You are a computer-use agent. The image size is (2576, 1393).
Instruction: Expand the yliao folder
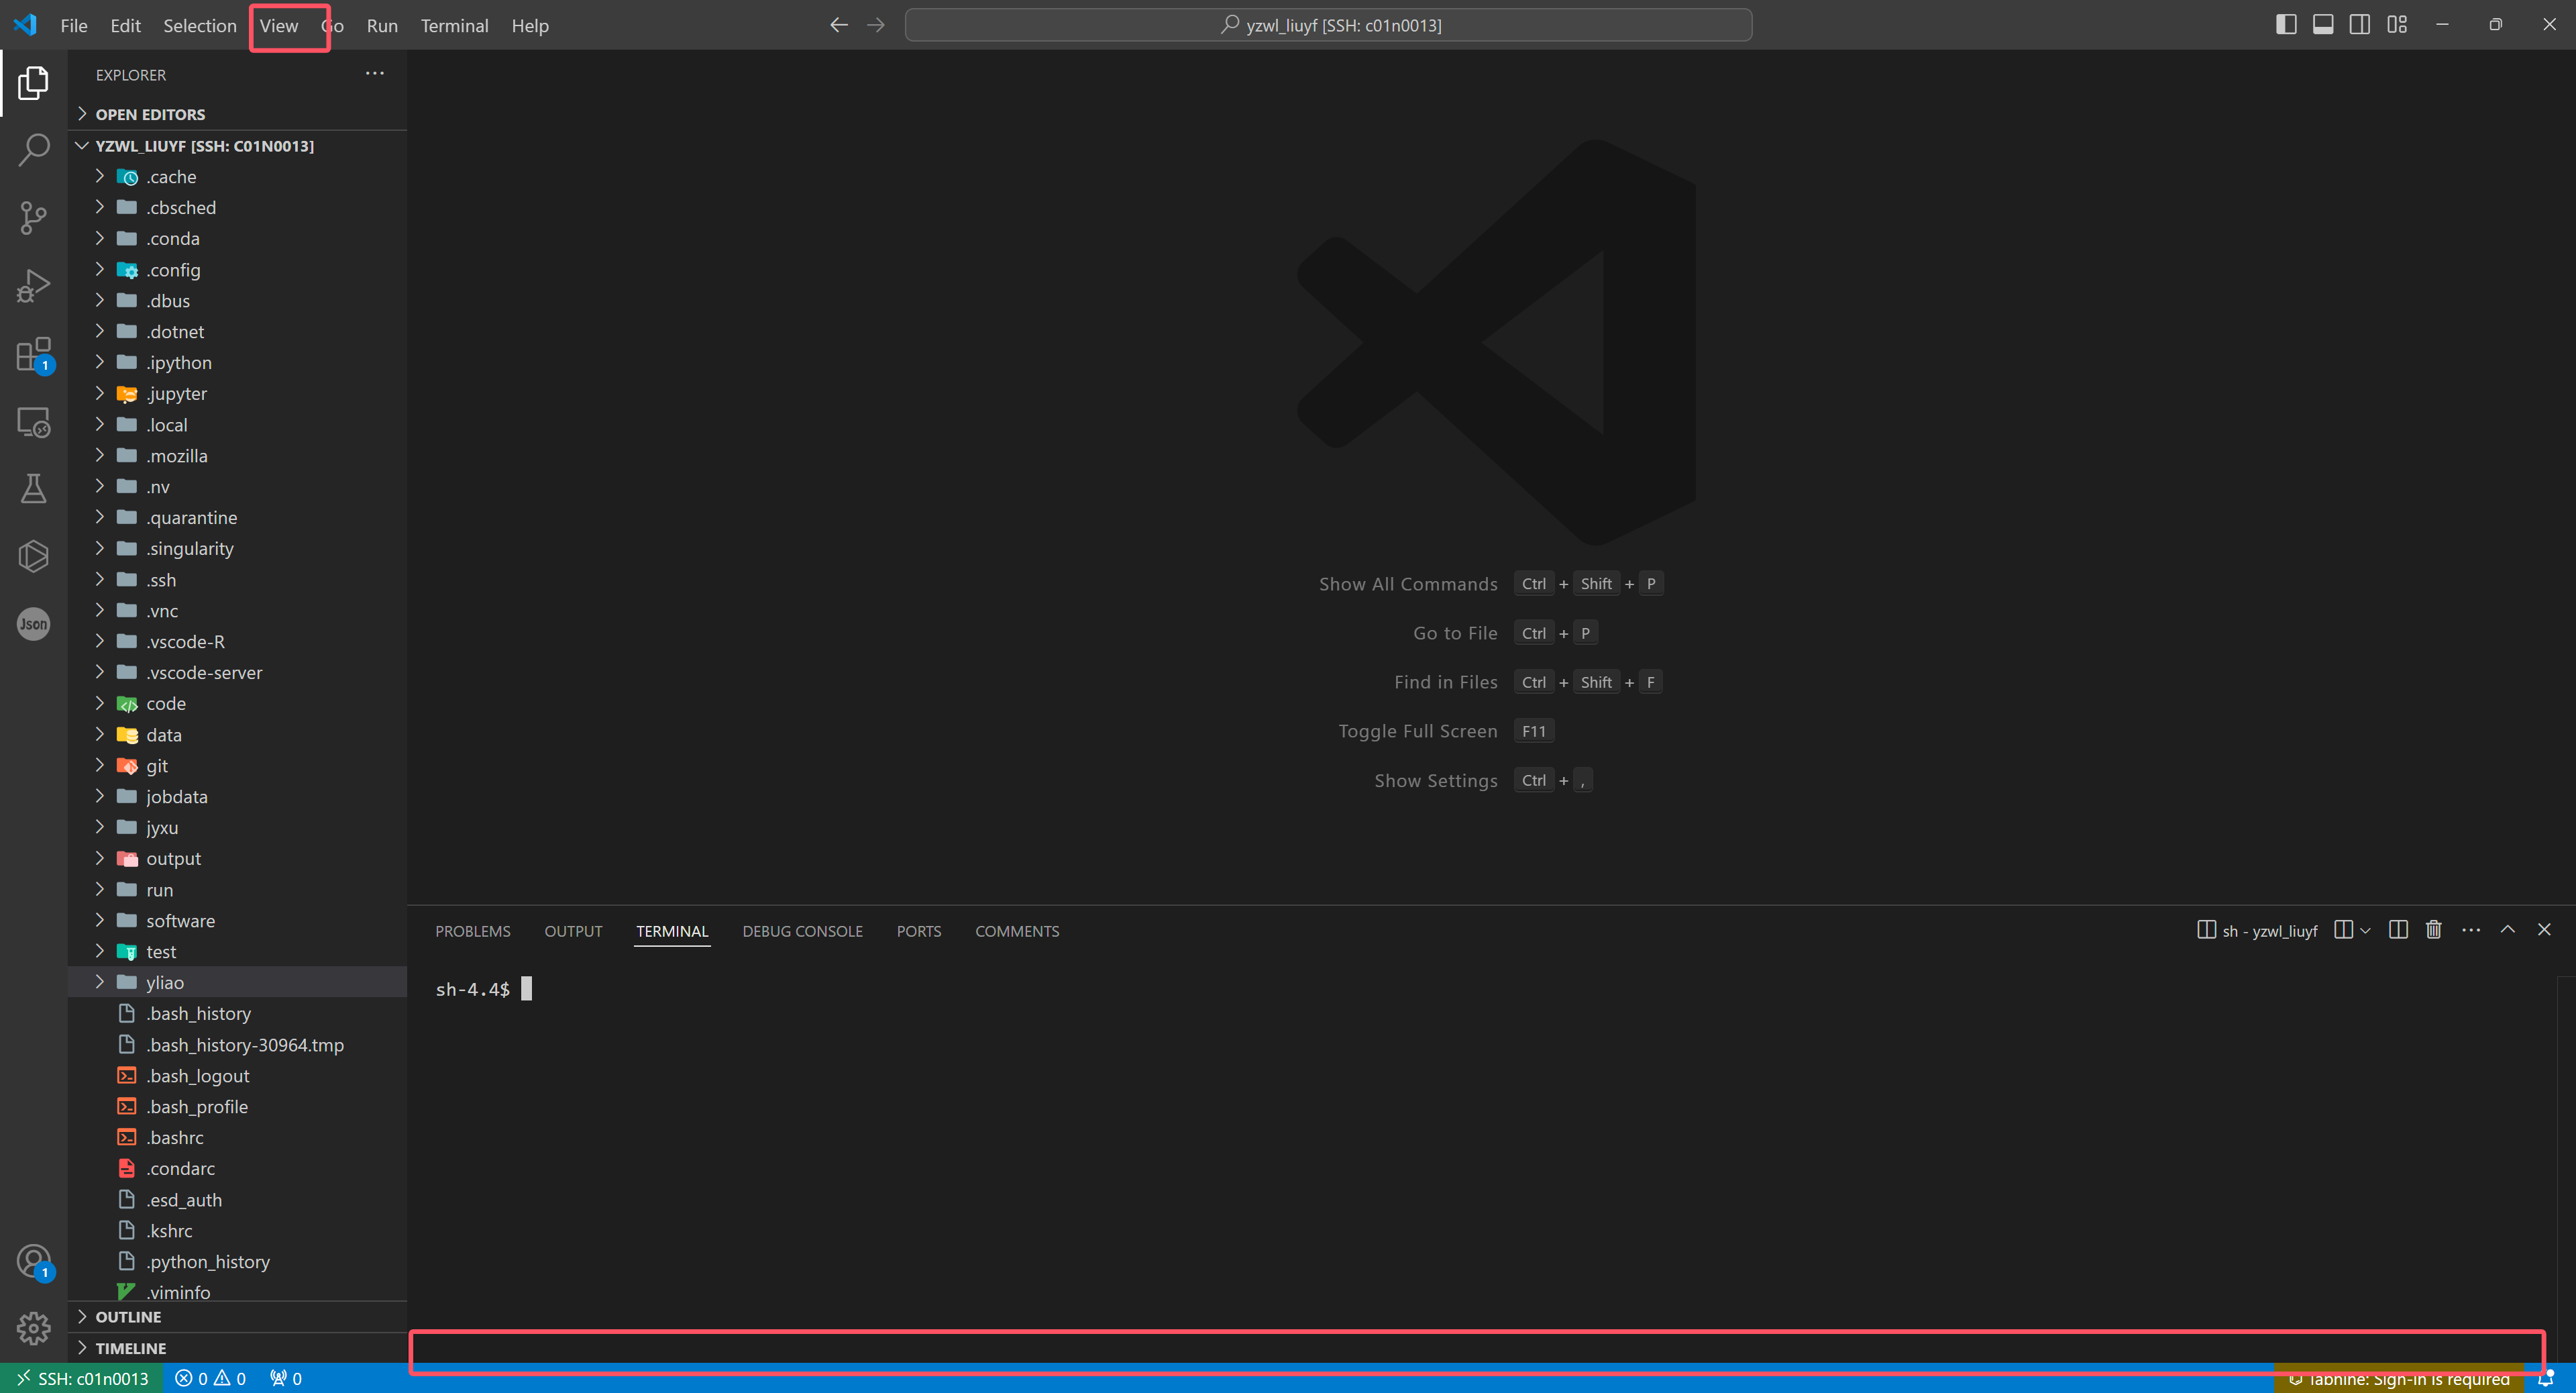coord(165,982)
